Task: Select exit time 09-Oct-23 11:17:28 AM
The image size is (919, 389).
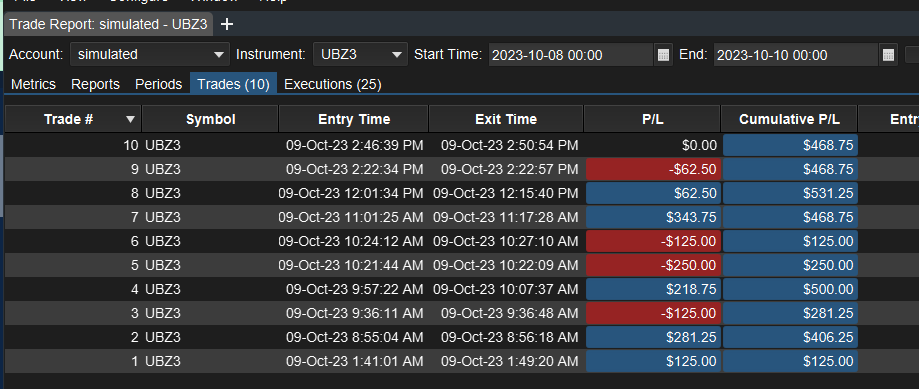Action: (x=506, y=217)
